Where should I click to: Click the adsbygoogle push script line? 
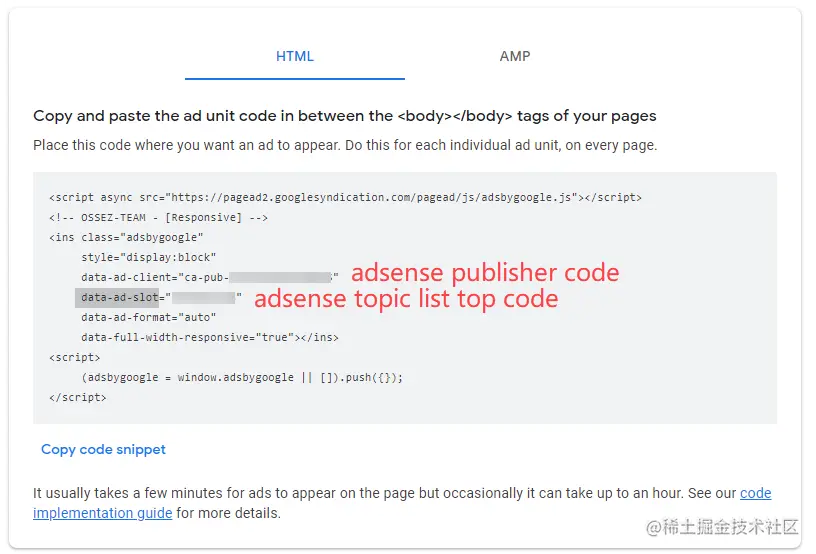coord(242,378)
